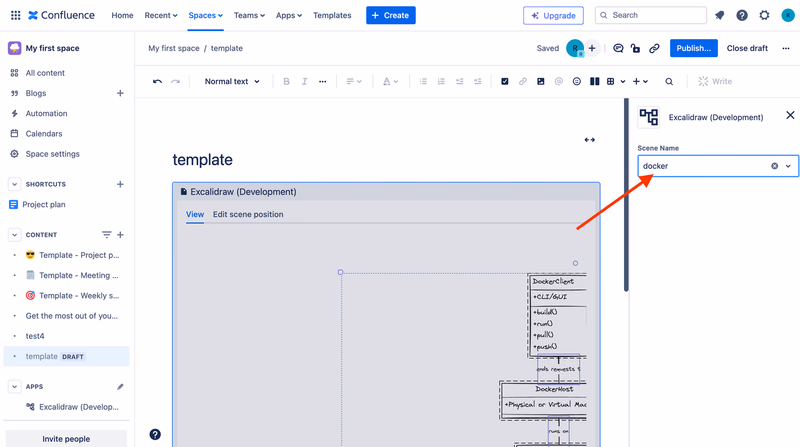This screenshot has width=800, height=447.
Task: Open the notifications bell icon
Action: point(719,15)
